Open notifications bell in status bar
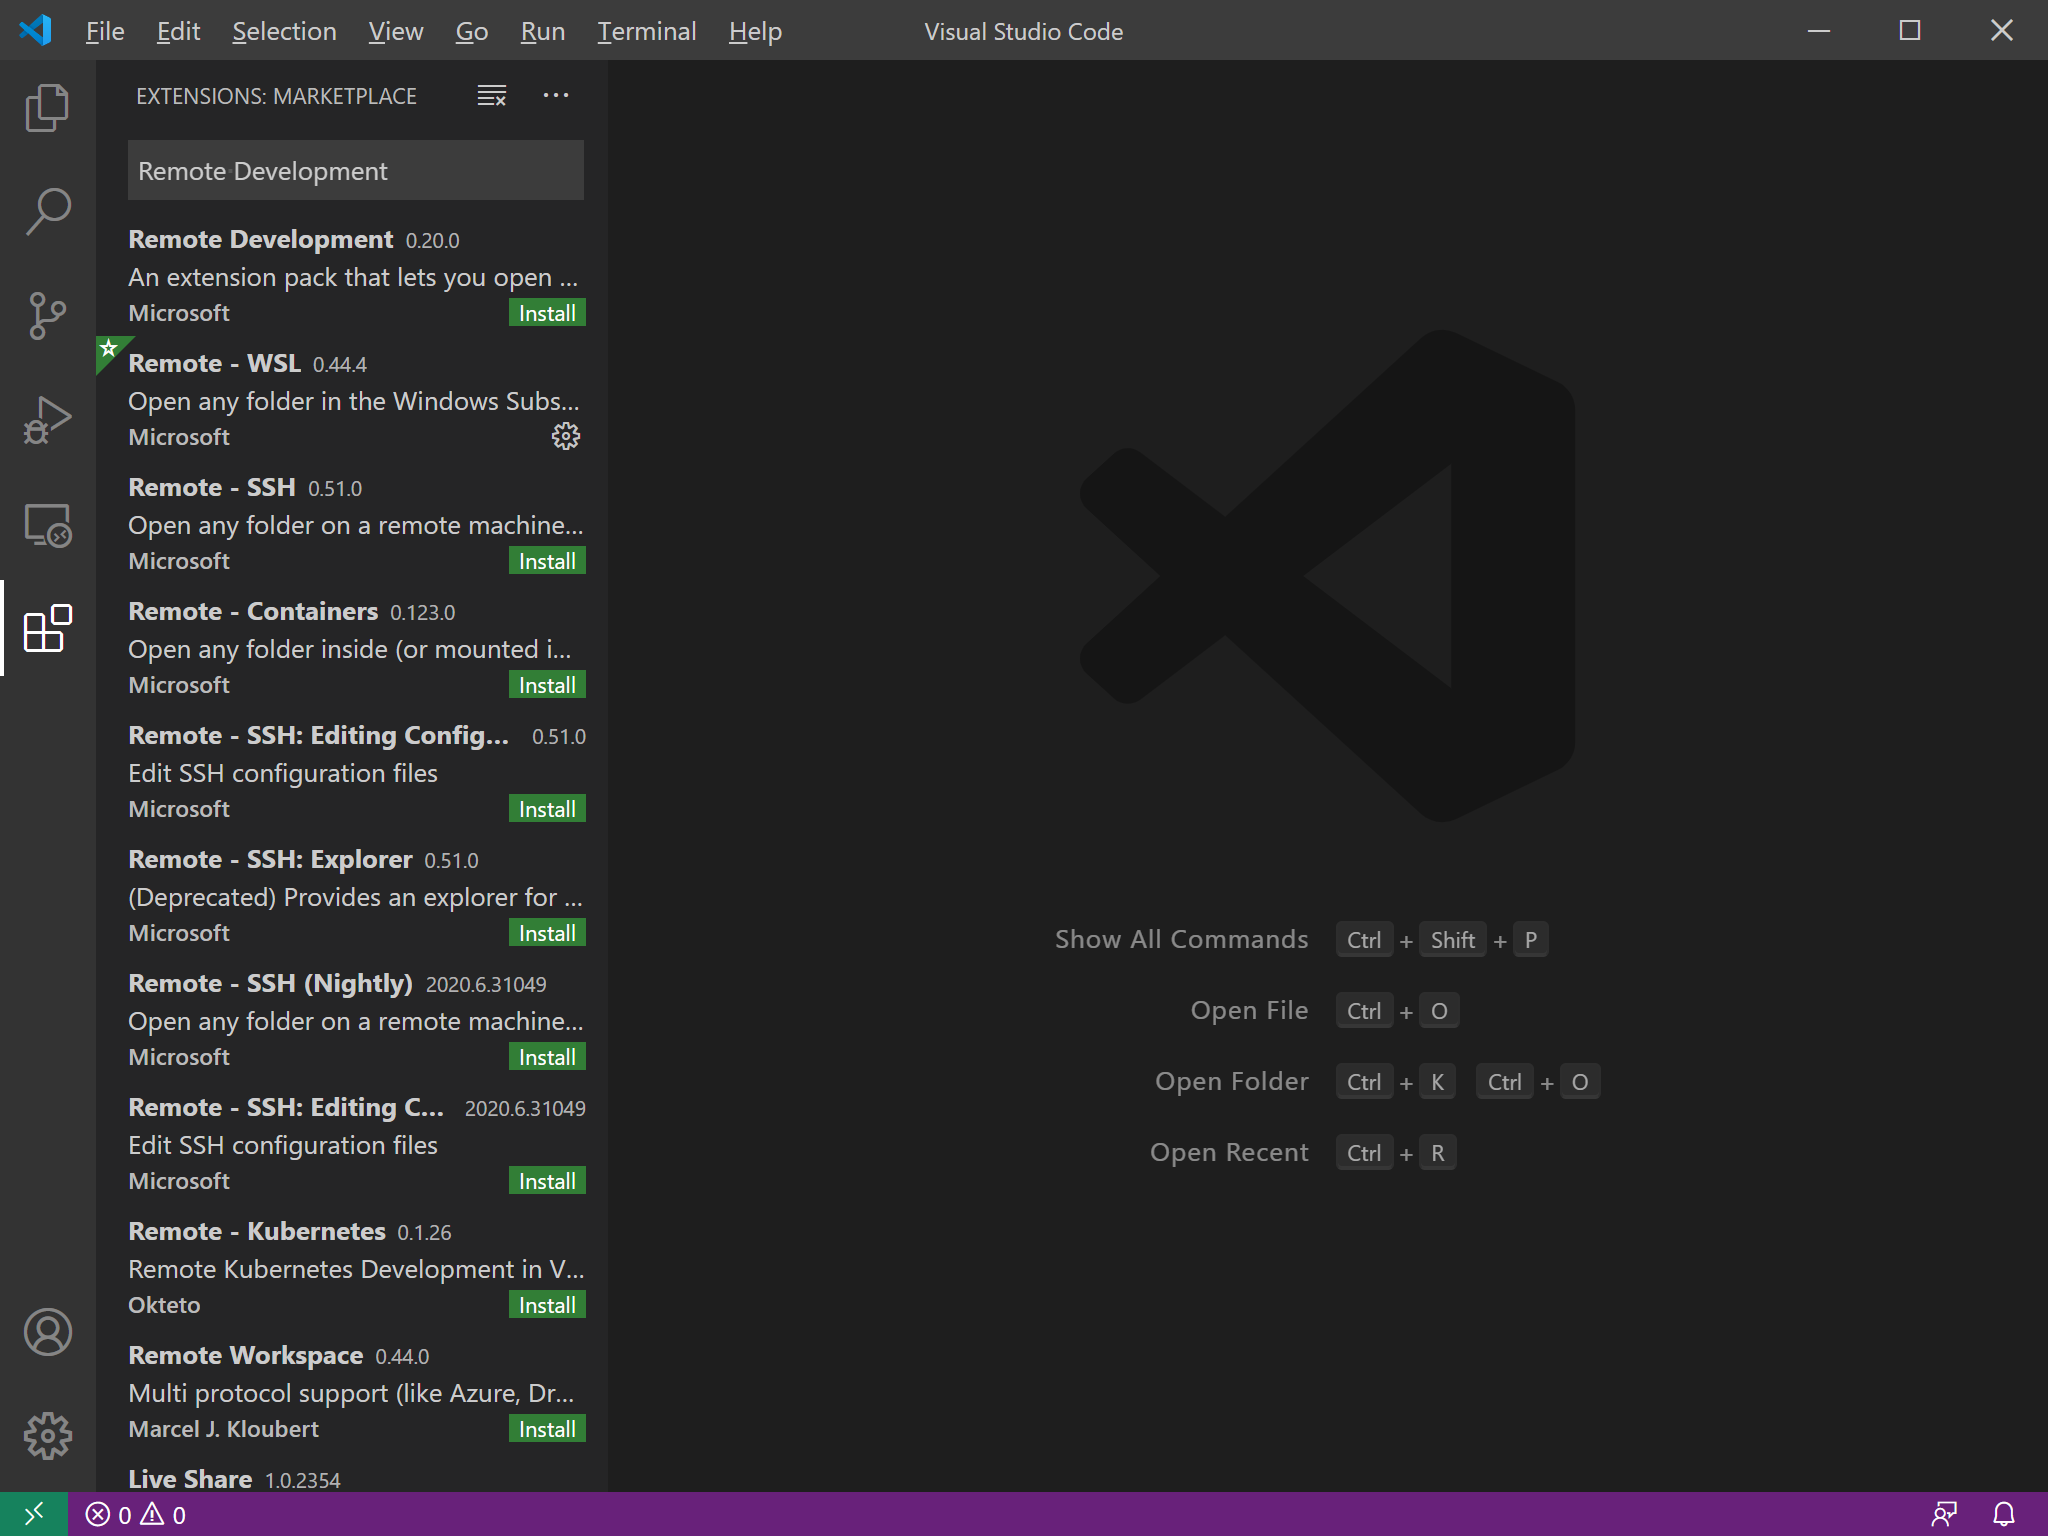Image resolution: width=2048 pixels, height=1536 pixels. pos(2003,1514)
